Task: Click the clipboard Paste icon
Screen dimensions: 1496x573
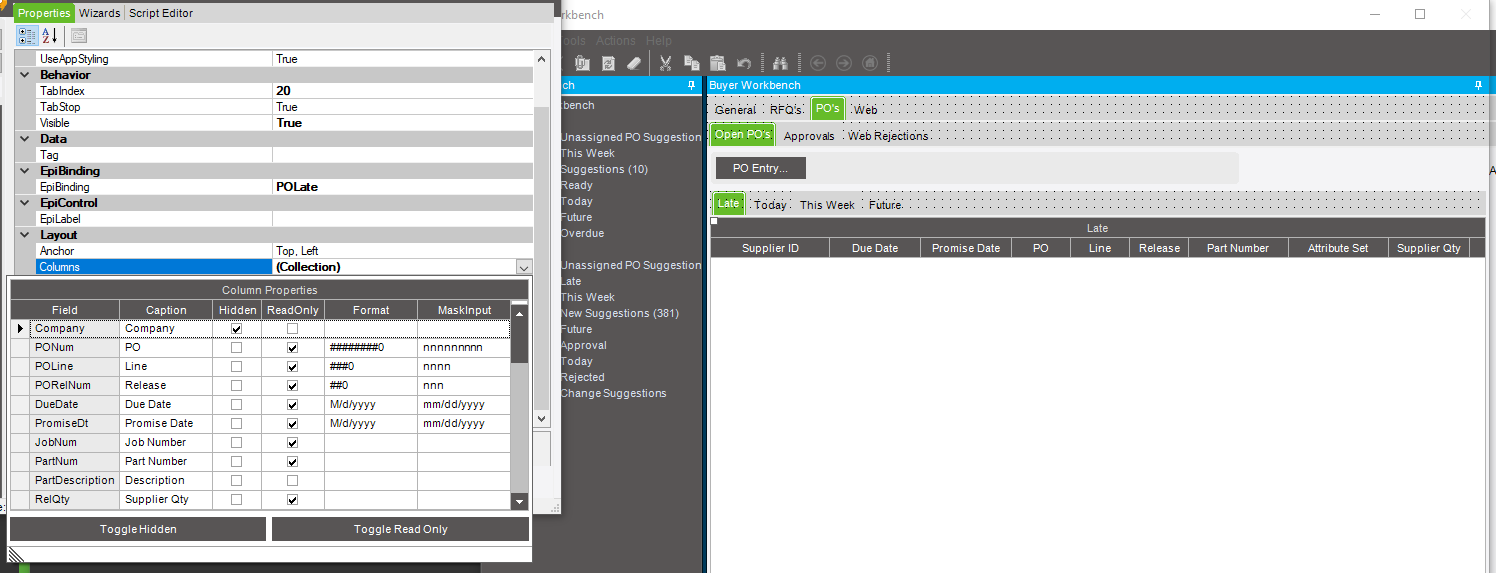Action: [717, 63]
